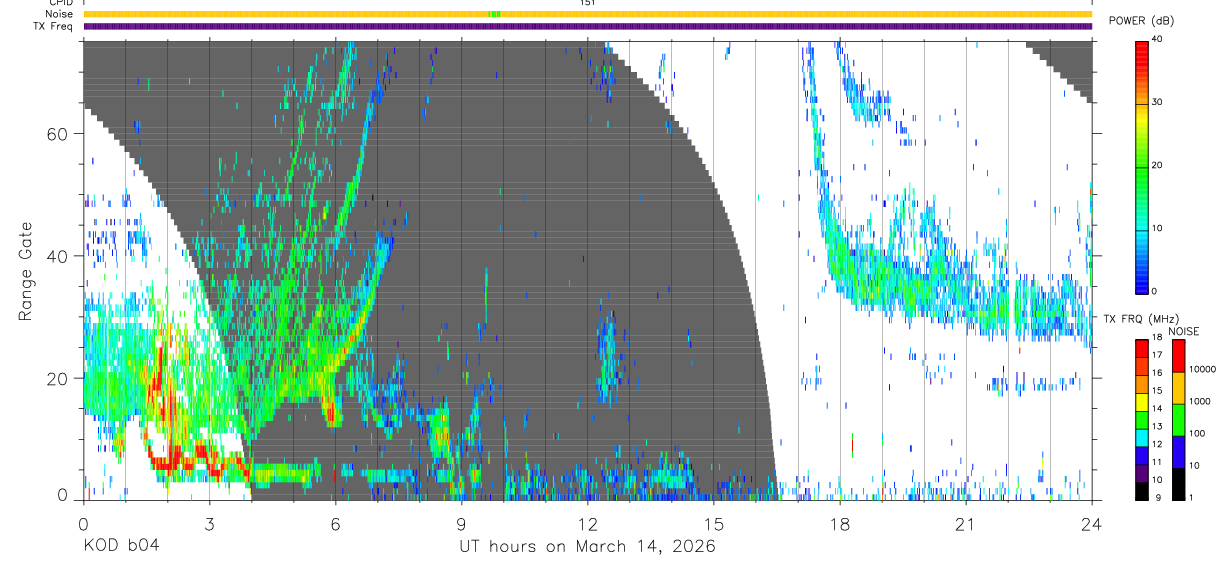
Task: Click the blue swatch in NOISE color bar
Action: coord(1178,452)
